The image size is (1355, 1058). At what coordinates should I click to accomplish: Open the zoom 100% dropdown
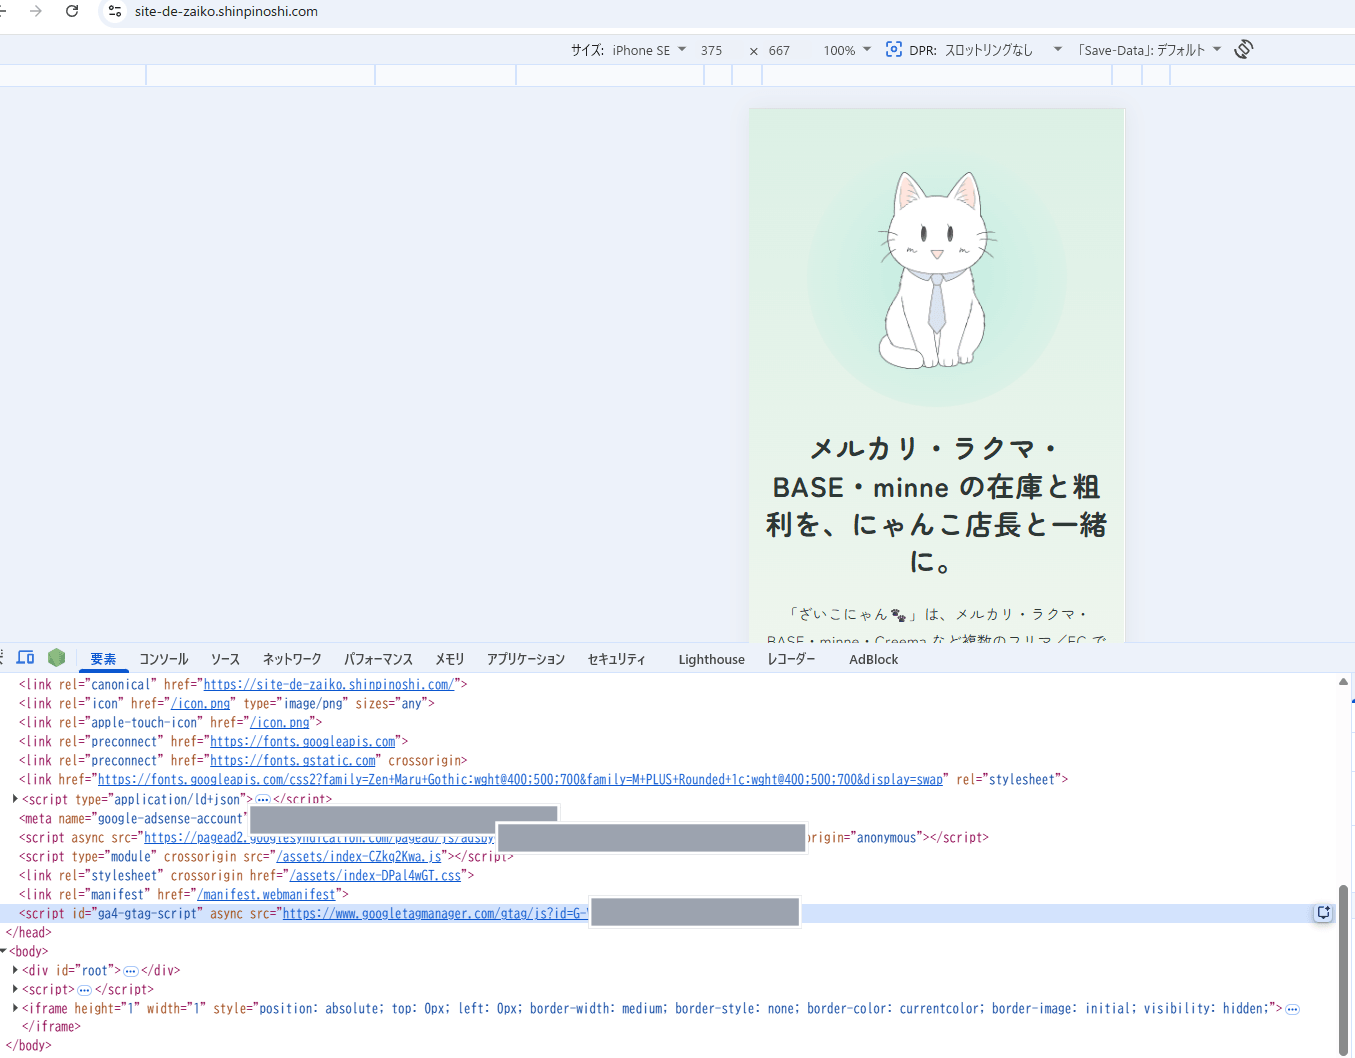point(847,50)
